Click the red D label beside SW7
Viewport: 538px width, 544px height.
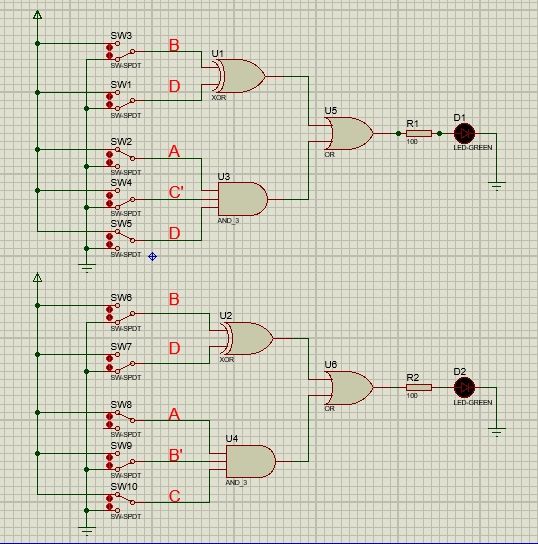click(174, 348)
